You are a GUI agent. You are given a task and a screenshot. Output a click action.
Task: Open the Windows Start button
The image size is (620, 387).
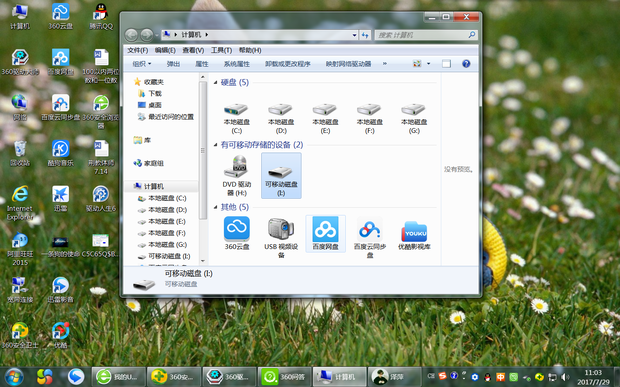pos(14,377)
